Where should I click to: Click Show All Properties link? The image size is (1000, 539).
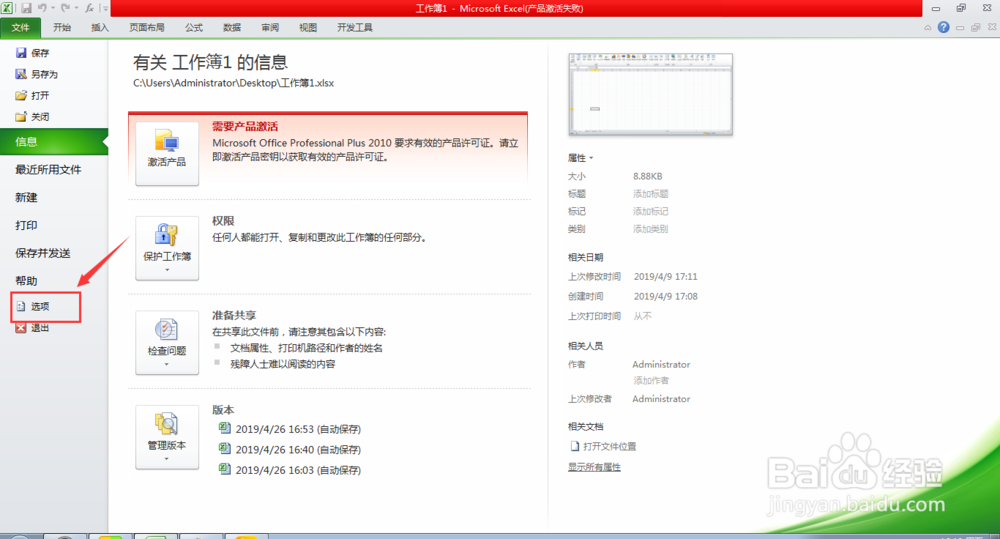pos(594,468)
